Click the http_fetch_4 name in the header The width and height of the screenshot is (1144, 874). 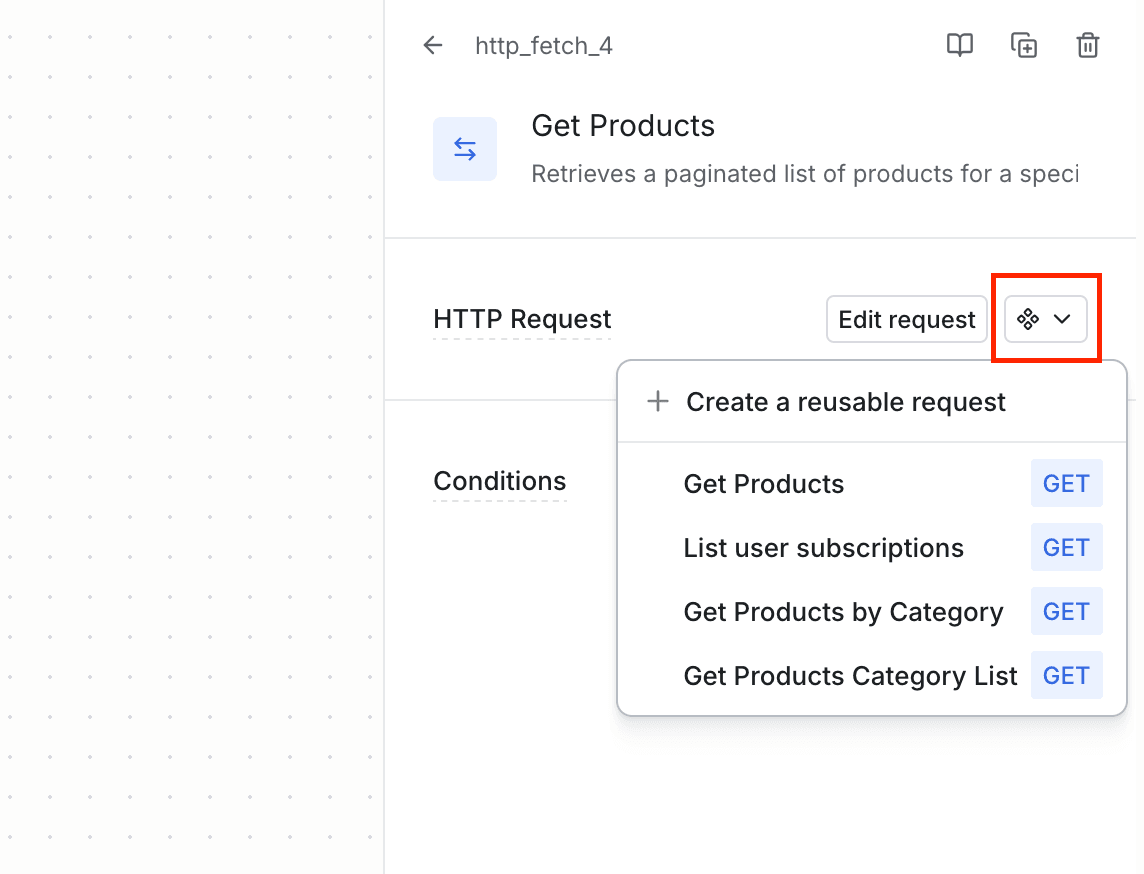click(543, 45)
